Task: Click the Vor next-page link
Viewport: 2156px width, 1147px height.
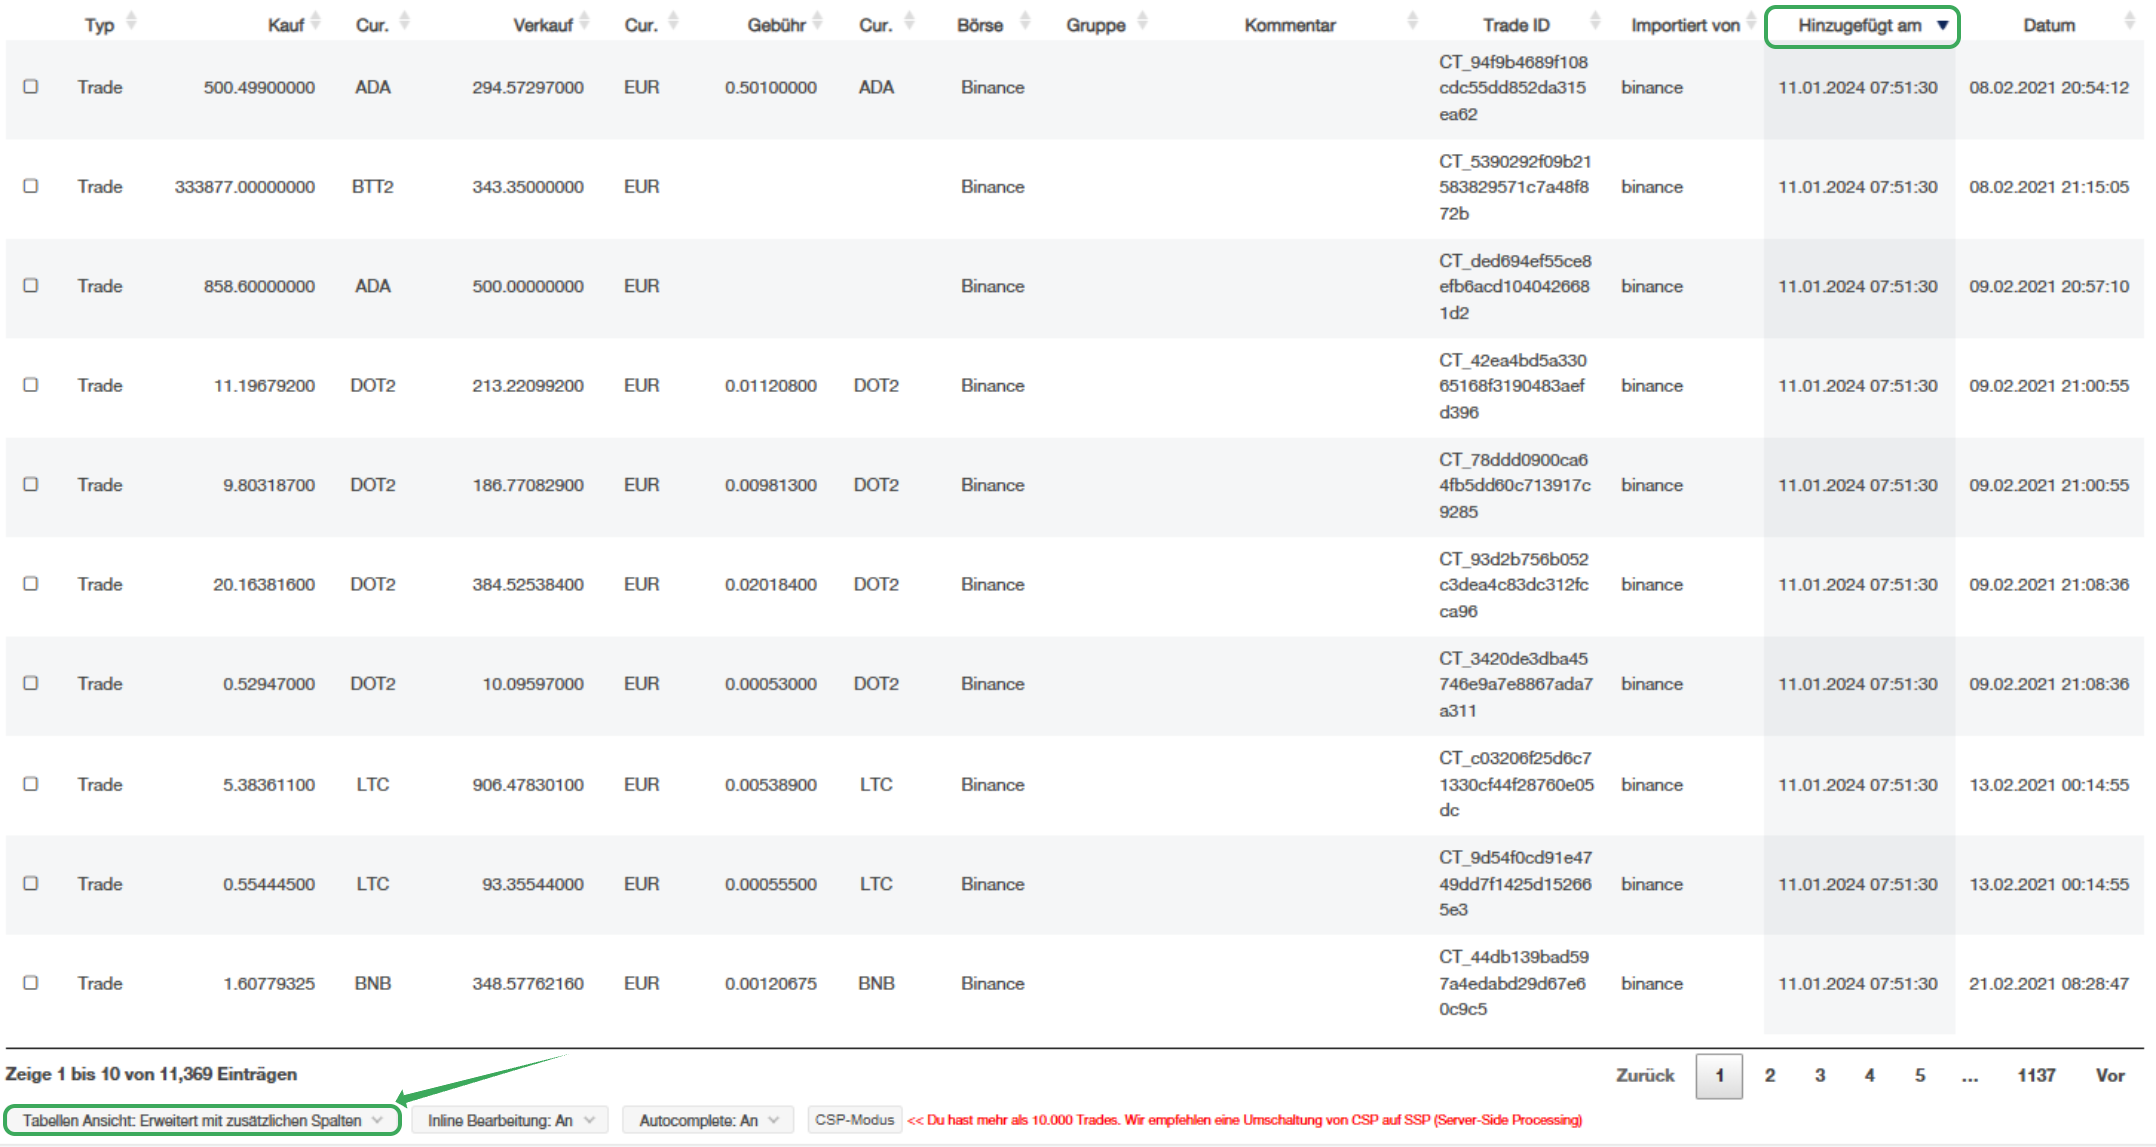Action: (x=2110, y=1076)
